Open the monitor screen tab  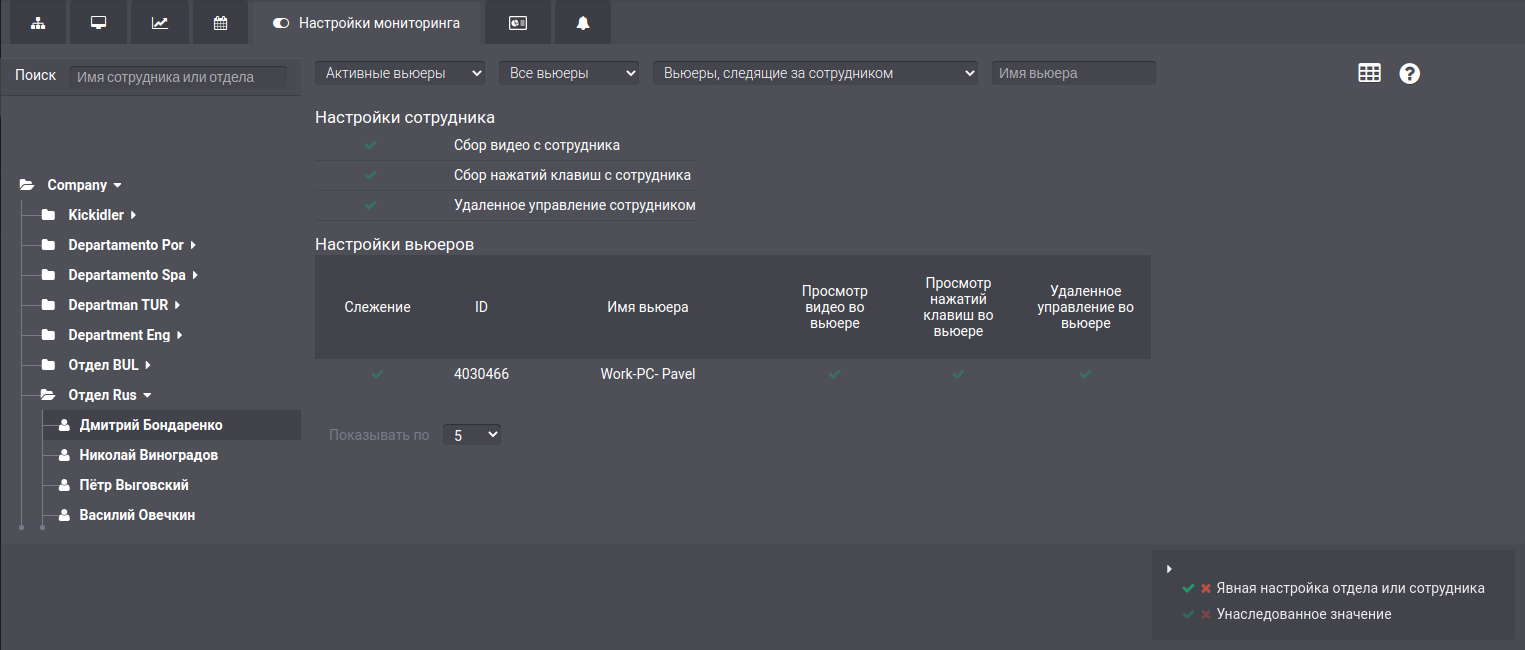[98, 23]
